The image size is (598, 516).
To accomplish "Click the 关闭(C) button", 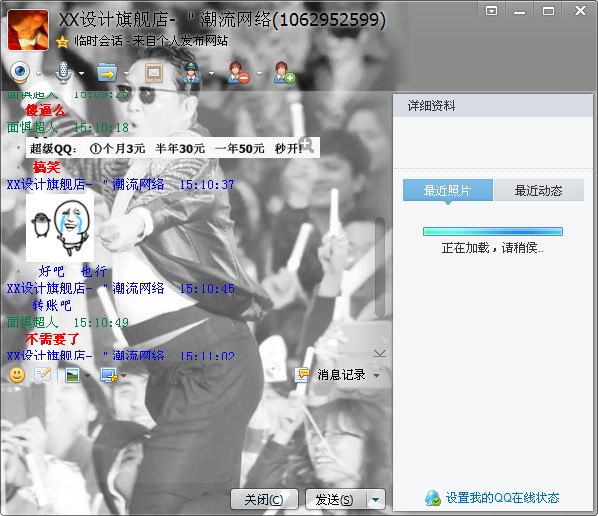I will coord(264,499).
